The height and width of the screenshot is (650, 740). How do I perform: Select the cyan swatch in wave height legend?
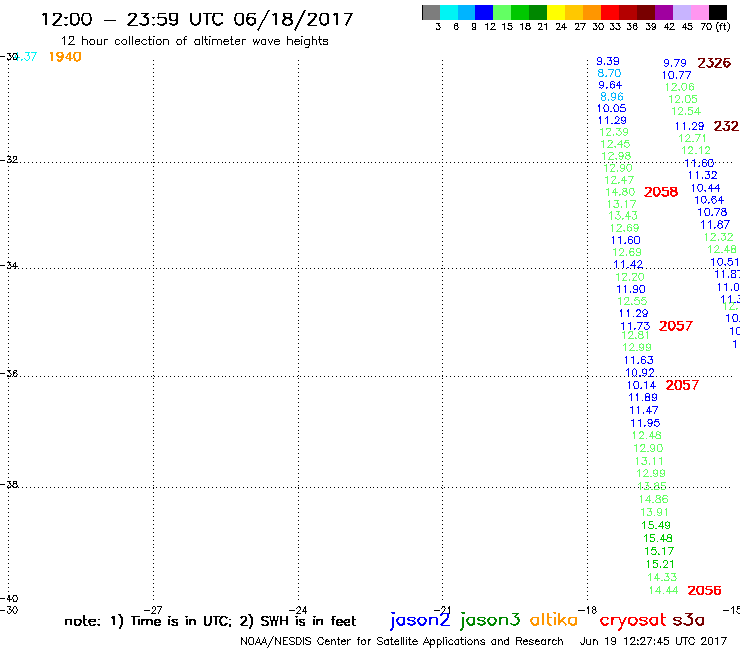click(449, 12)
